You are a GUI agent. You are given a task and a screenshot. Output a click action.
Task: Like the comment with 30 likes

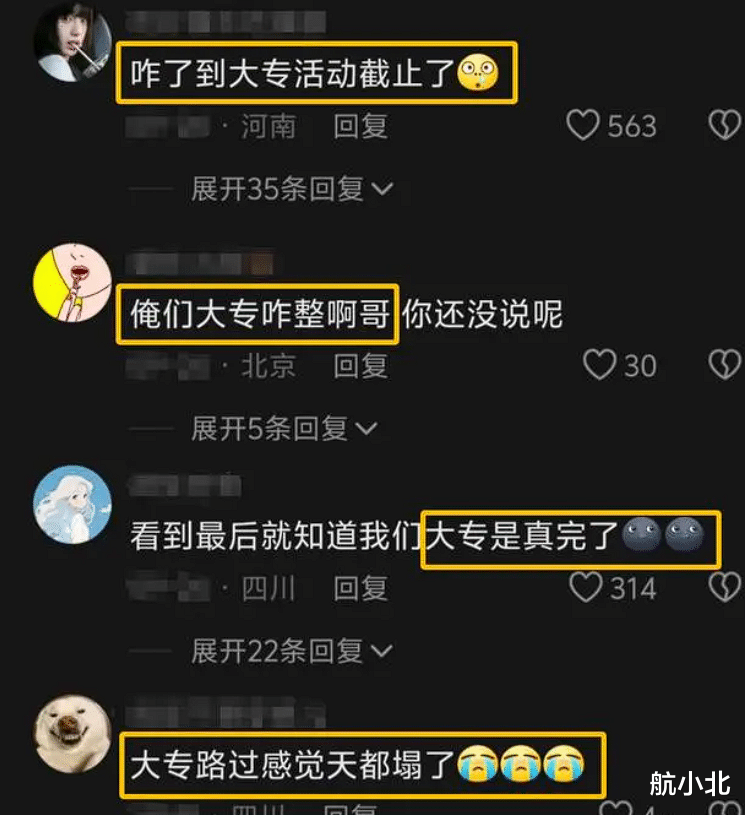599,364
